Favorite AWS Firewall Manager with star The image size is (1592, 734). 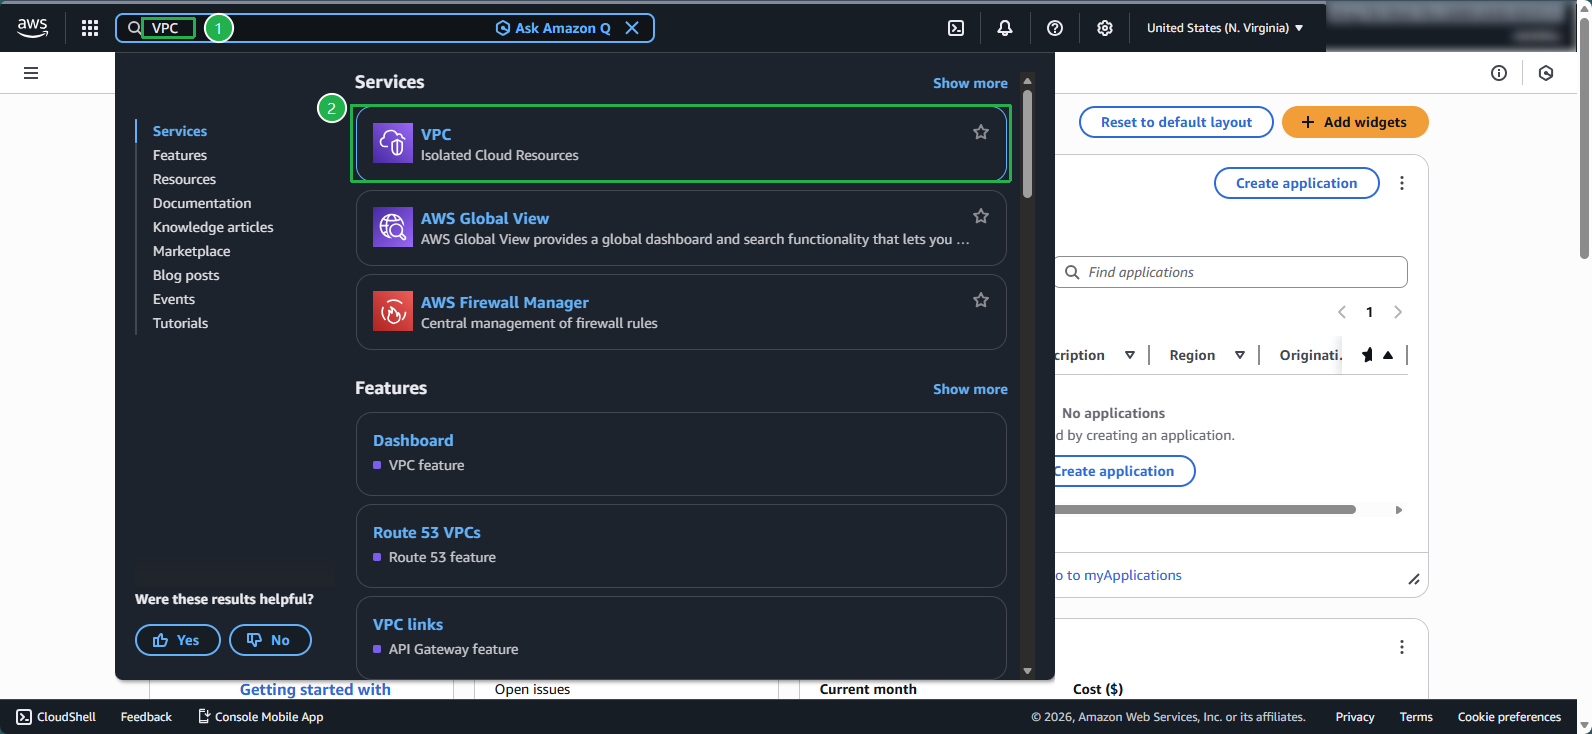click(x=981, y=300)
